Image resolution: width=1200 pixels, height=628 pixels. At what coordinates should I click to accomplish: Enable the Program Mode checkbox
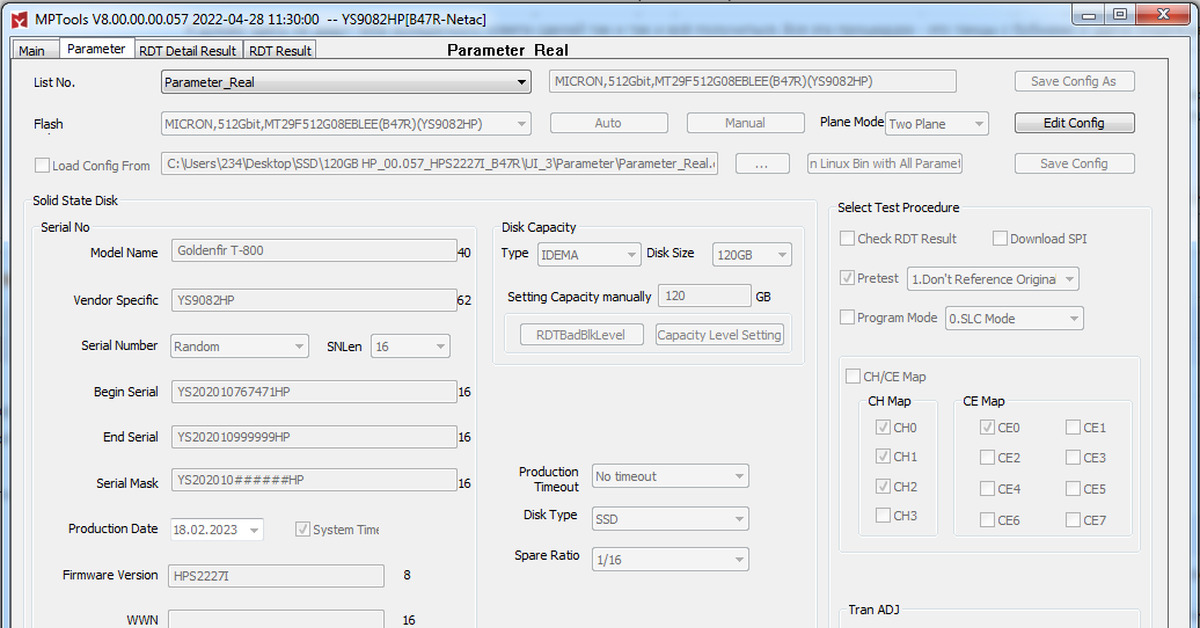[x=848, y=318]
